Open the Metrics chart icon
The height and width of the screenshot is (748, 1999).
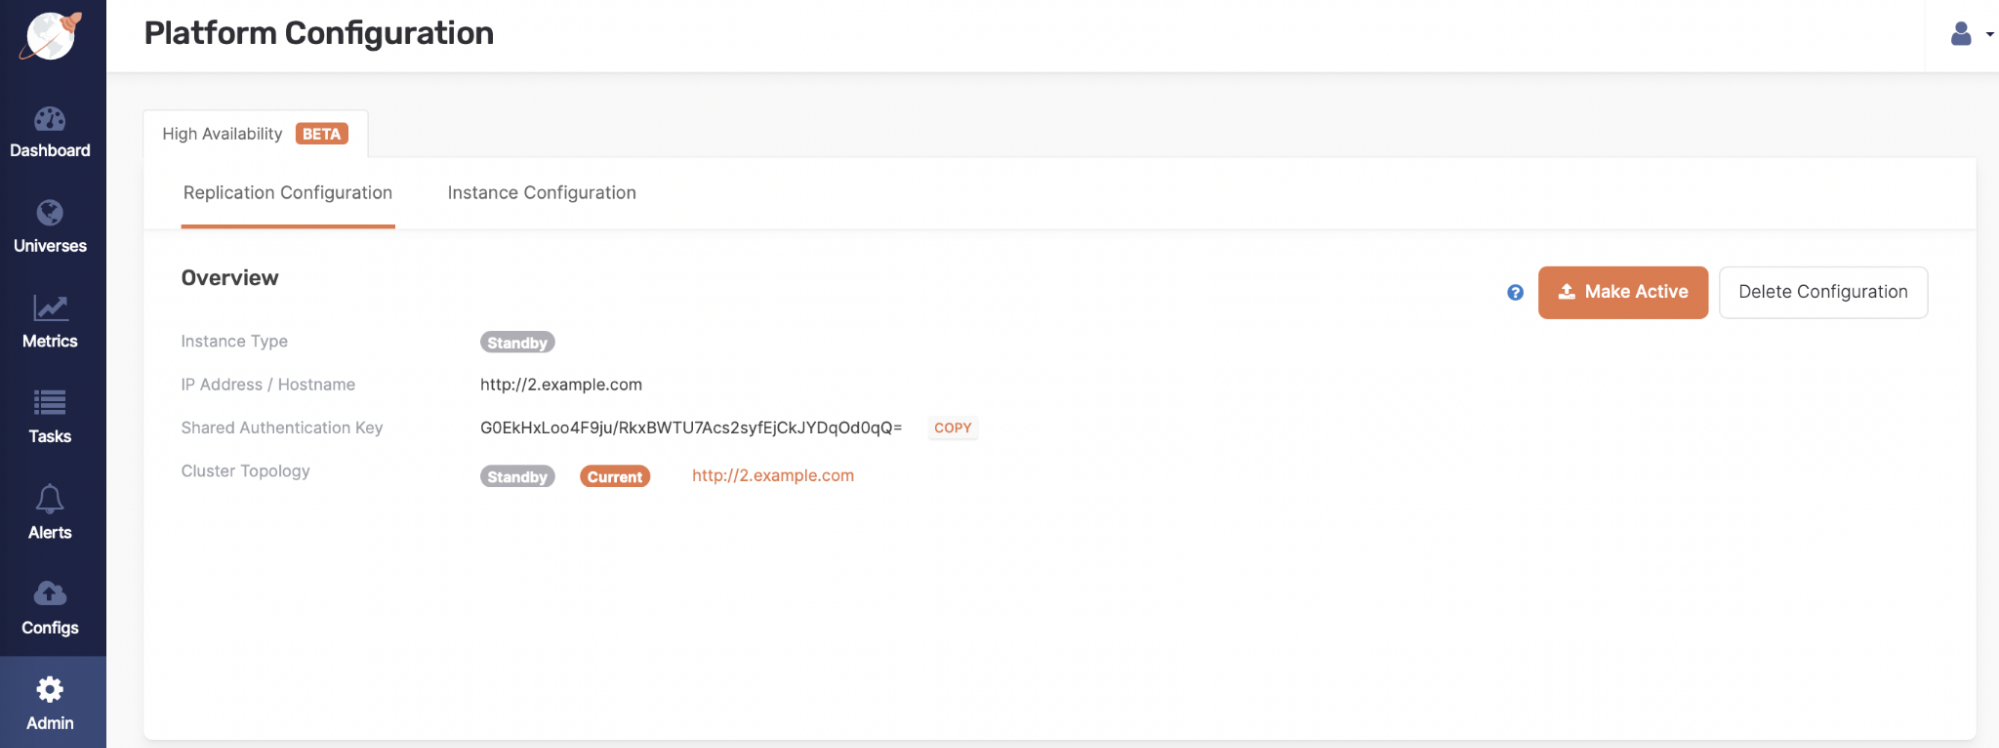50,308
